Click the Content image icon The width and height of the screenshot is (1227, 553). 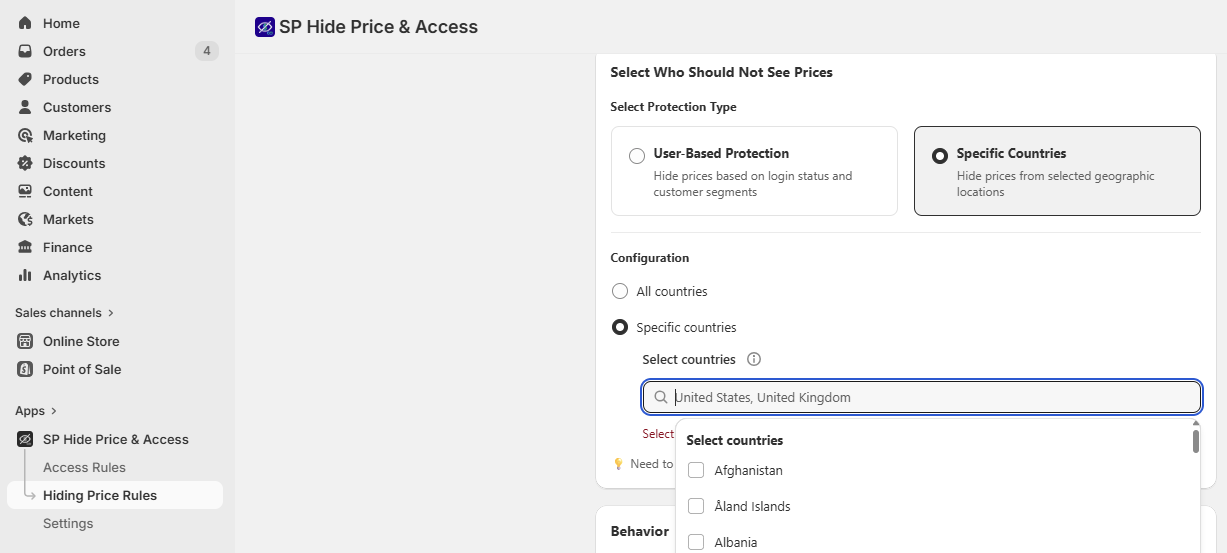click(25, 191)
